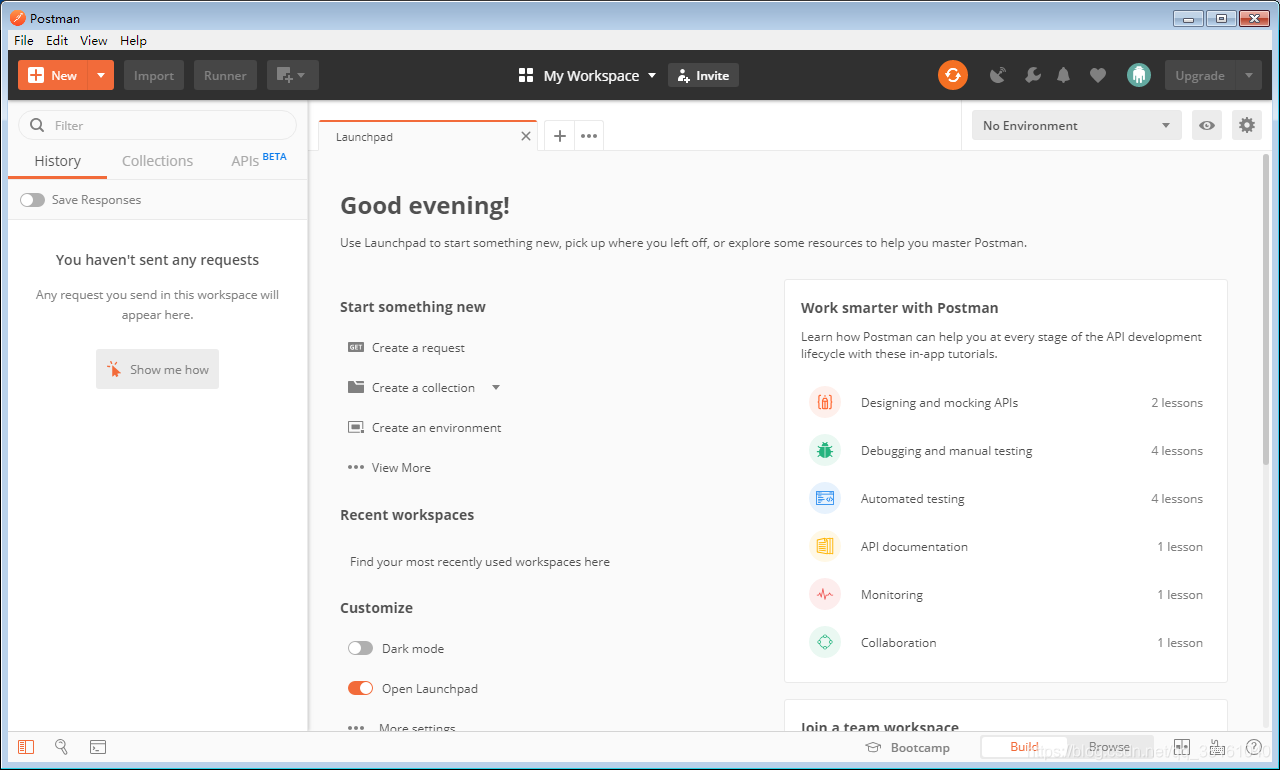Open the user avatar menu
This screenshot has width=1280, height=770.
pos(1138,75)
